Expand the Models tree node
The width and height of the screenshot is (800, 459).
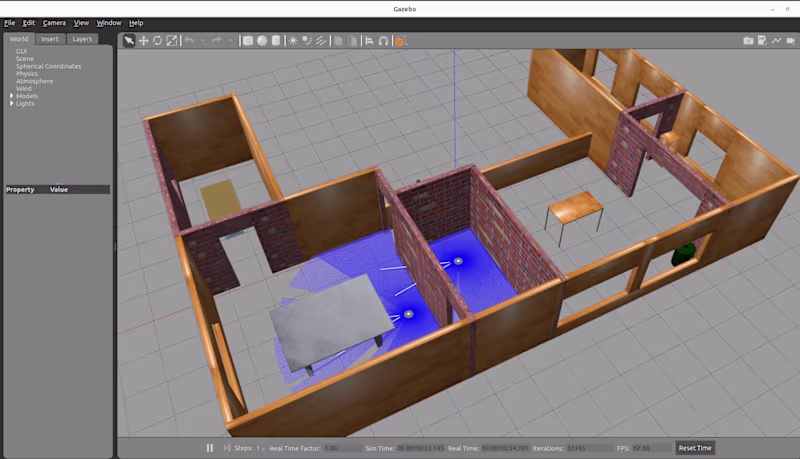tap(11, 95)
